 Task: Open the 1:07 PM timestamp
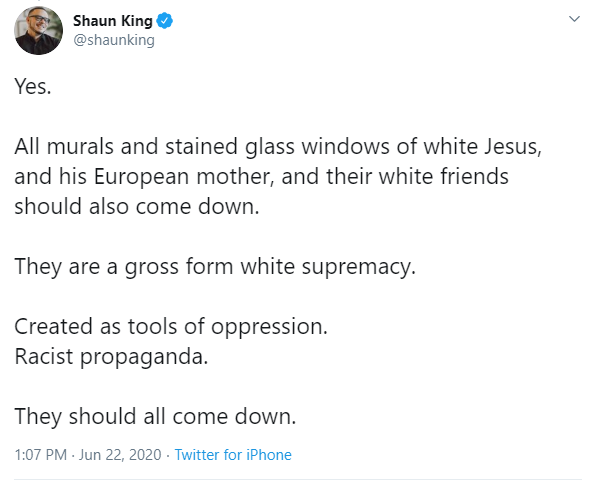[41, 455]
